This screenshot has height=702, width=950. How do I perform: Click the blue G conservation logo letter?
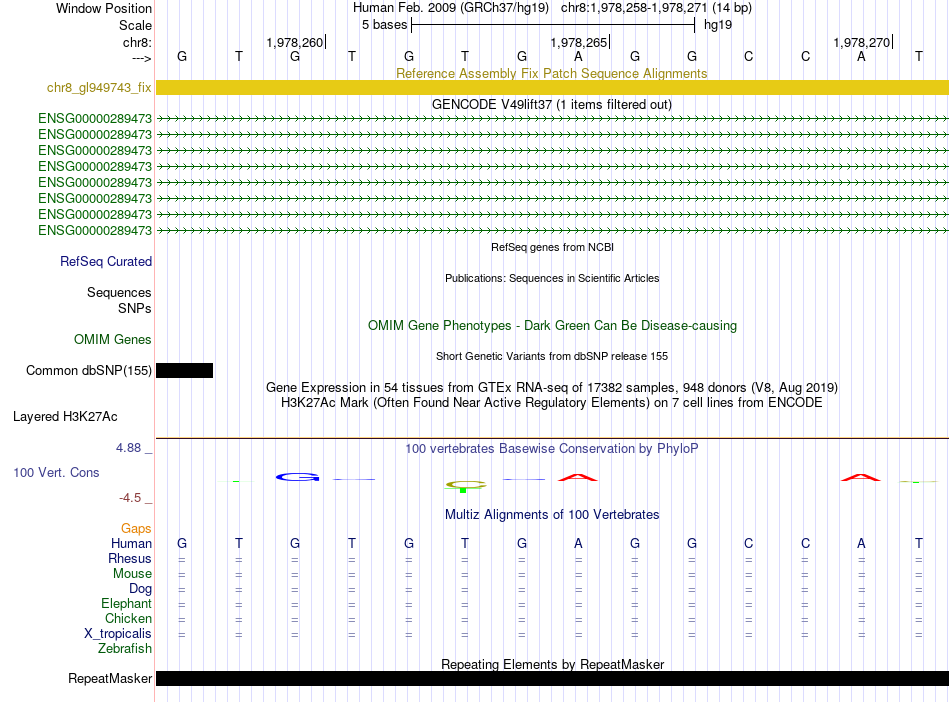click(297, 477)
